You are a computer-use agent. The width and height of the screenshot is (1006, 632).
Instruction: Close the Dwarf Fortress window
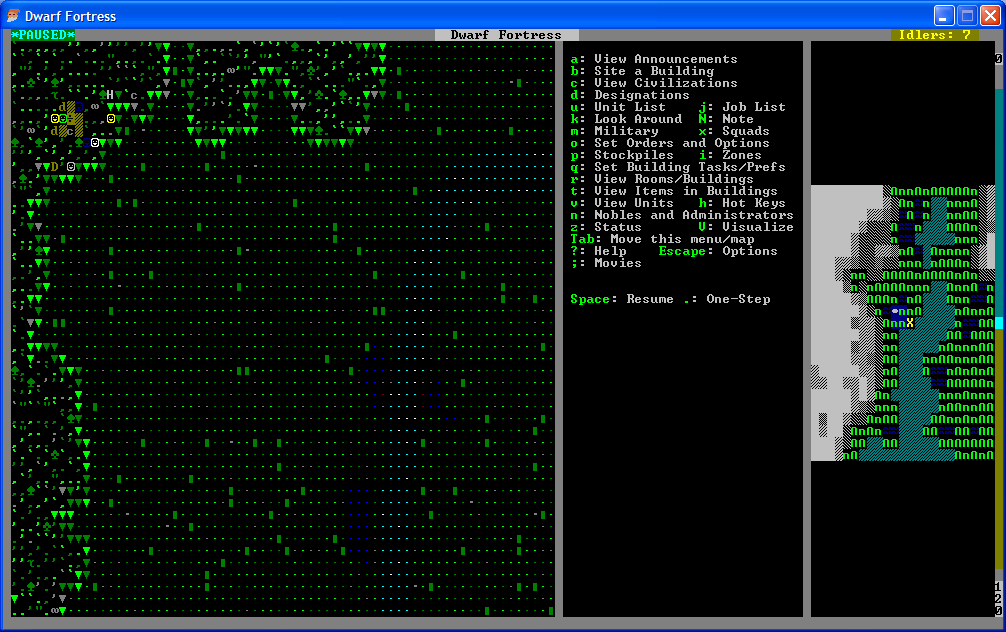(991, 15)
